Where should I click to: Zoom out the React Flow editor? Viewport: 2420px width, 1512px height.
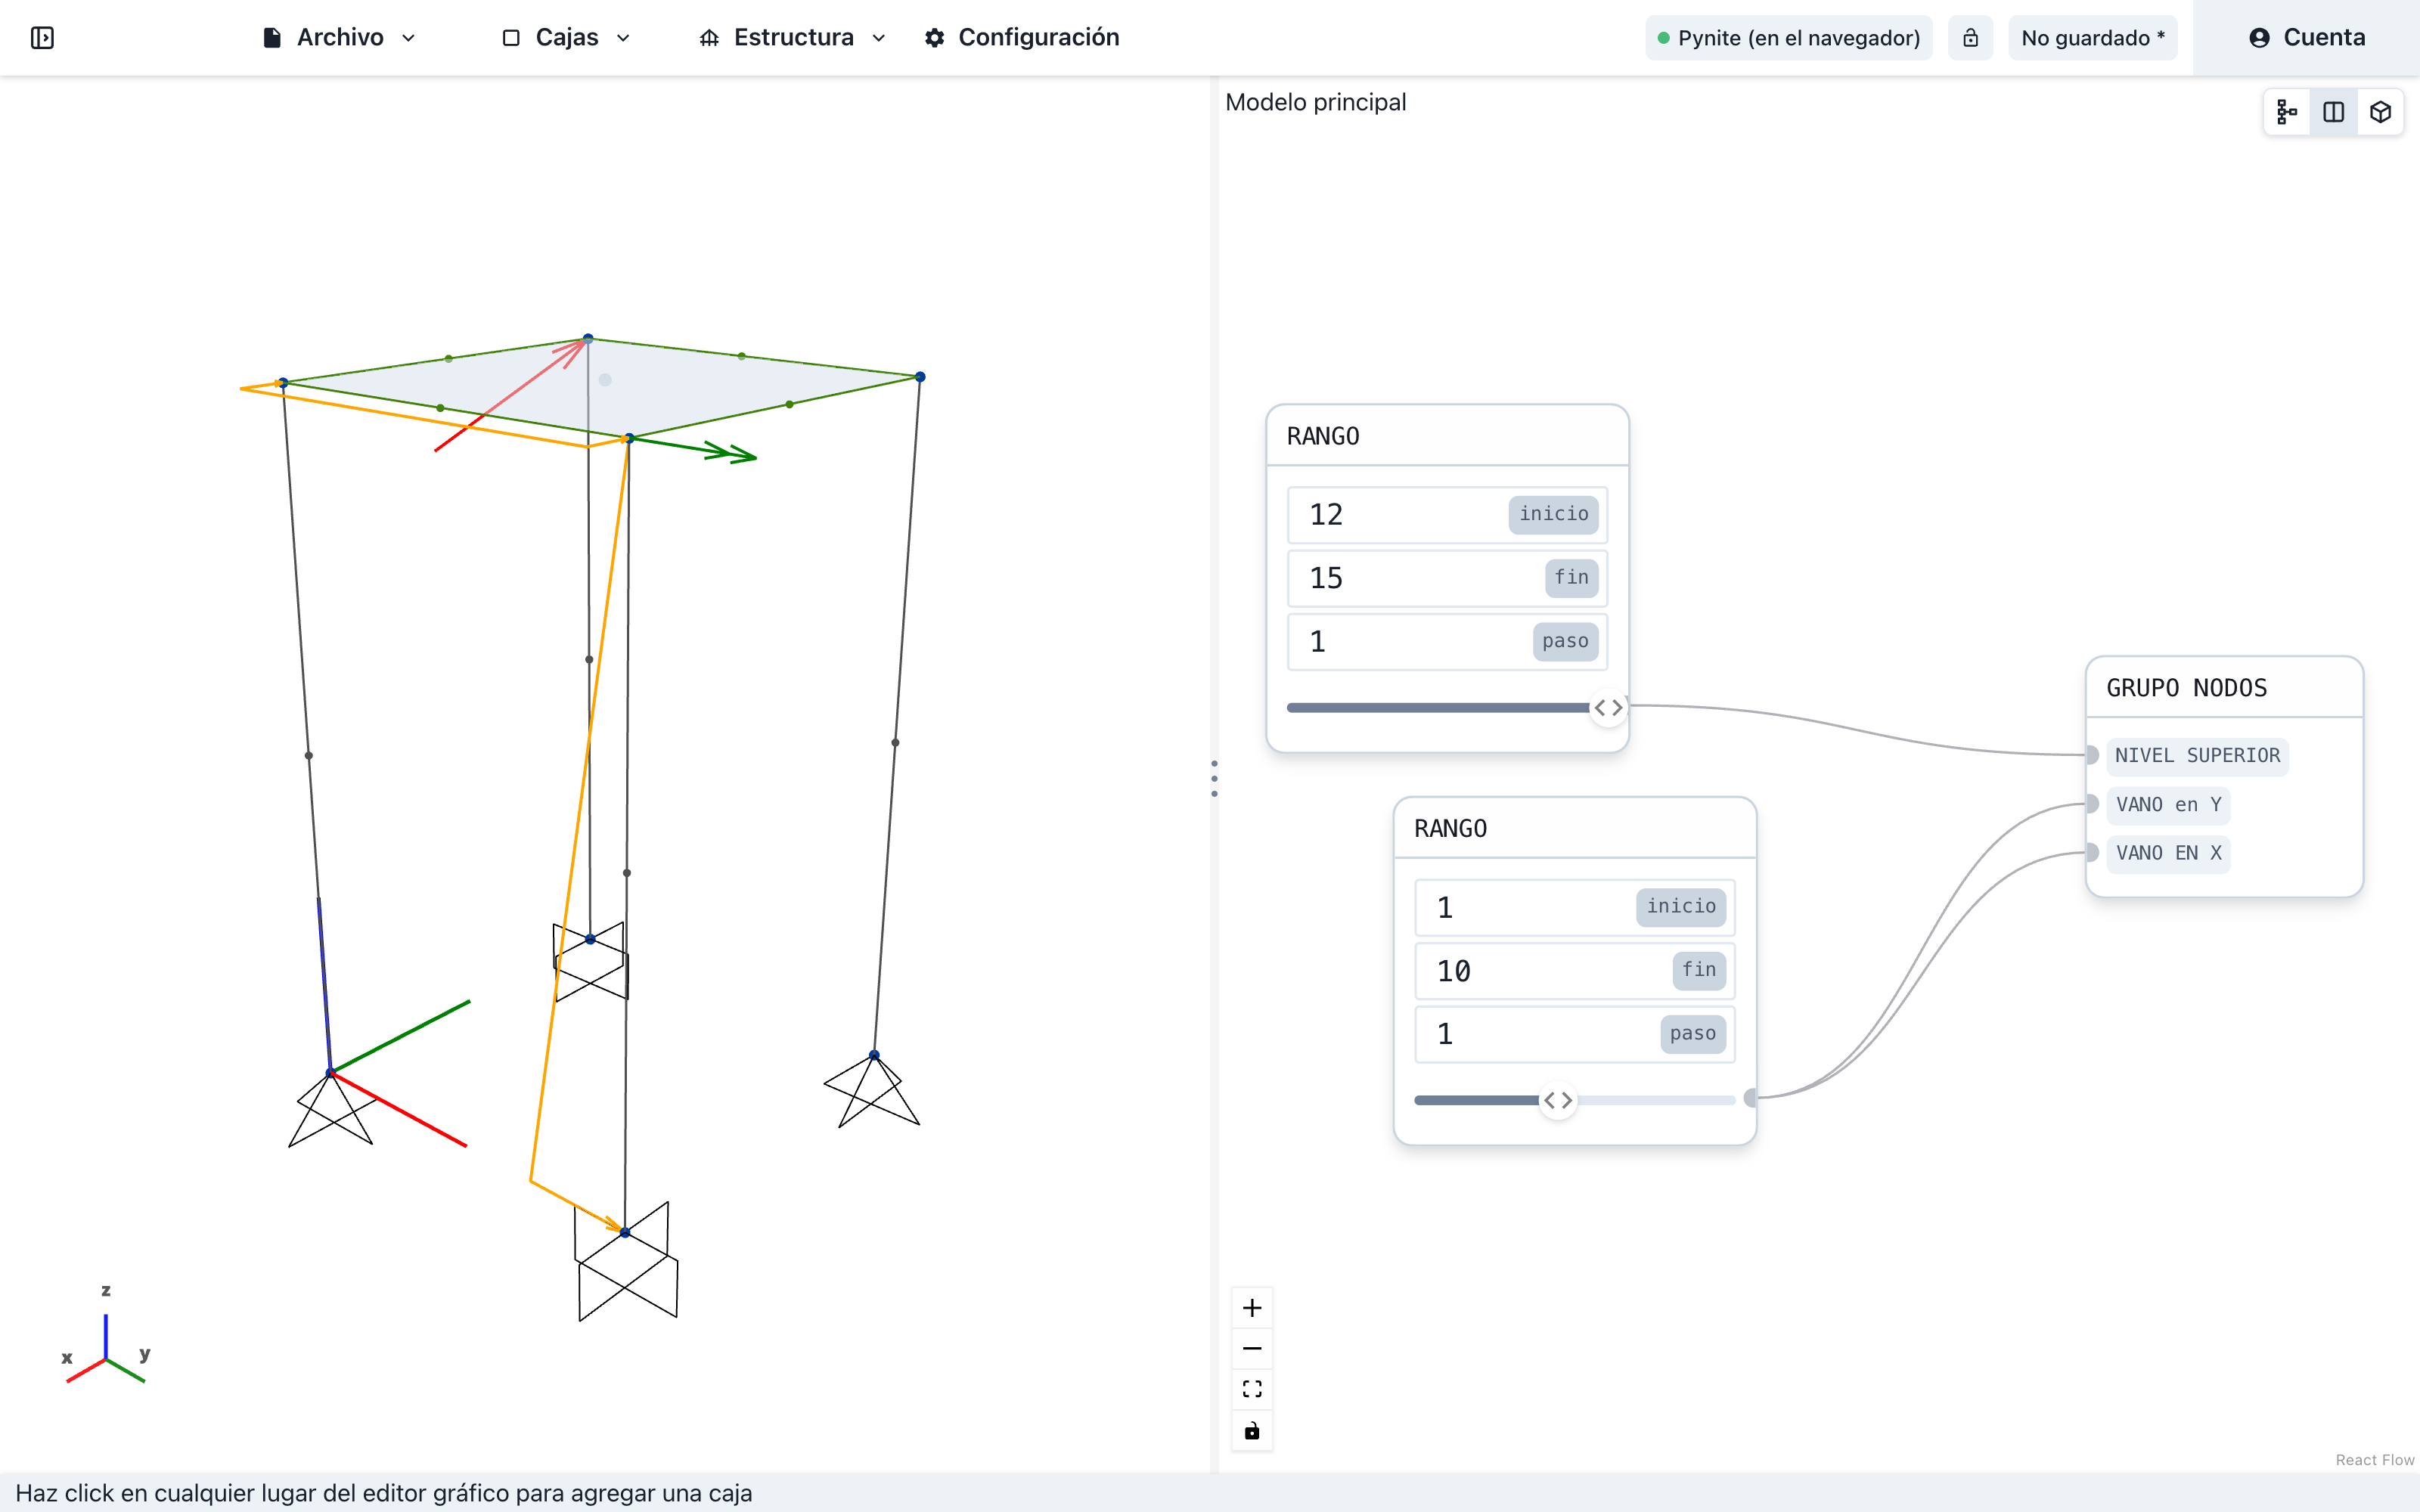click(x=1252, y=1349)
